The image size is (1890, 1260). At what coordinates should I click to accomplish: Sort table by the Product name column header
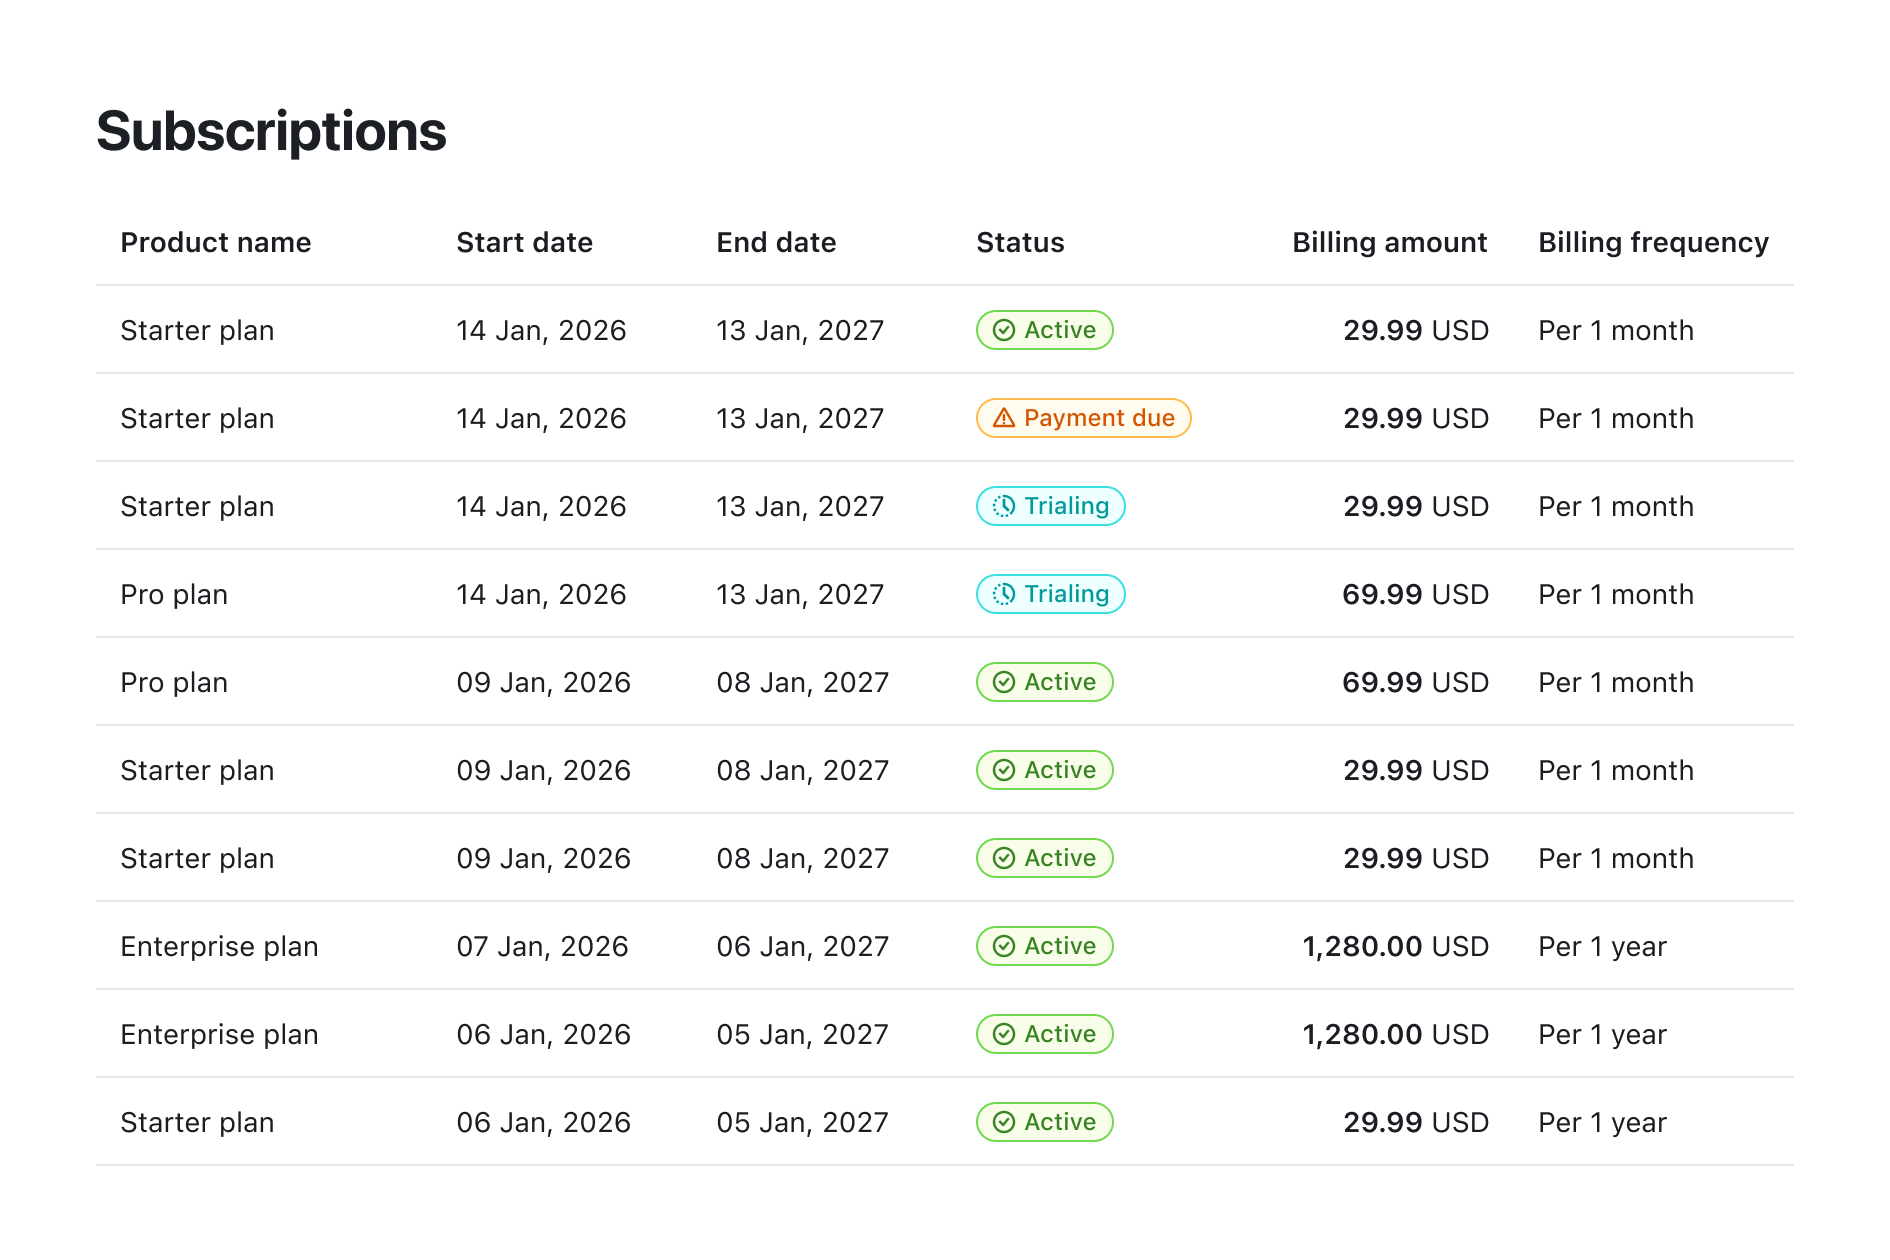pyautogui.click(x=216, y=242)
